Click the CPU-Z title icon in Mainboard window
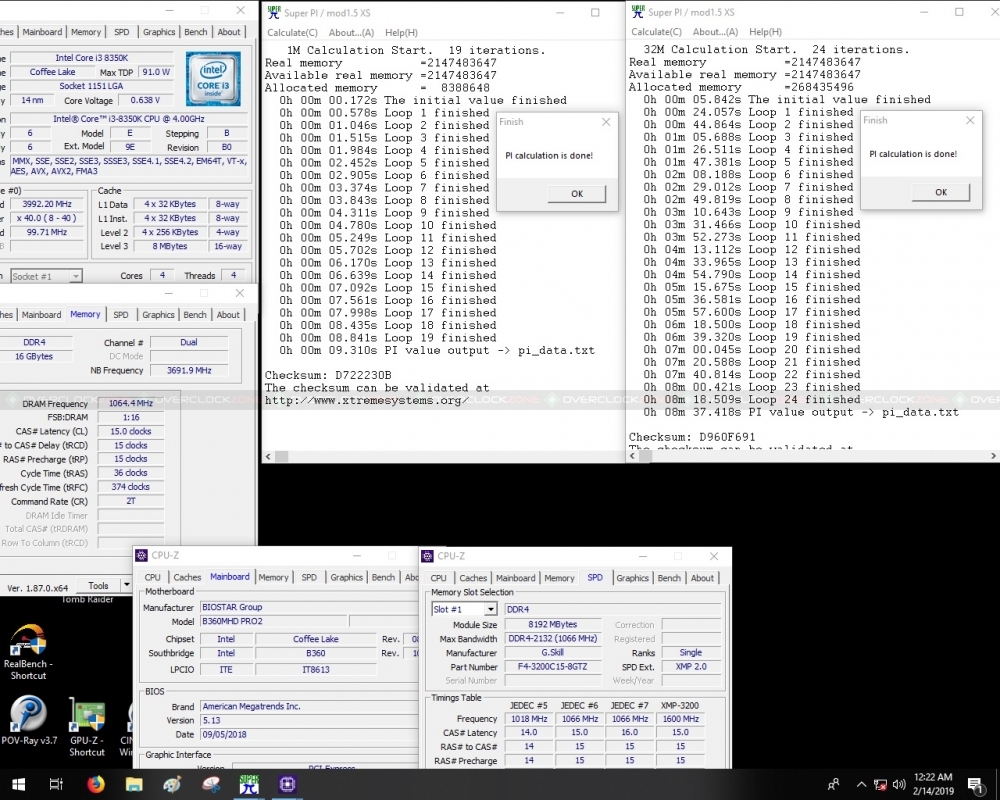 pos(142,555)
